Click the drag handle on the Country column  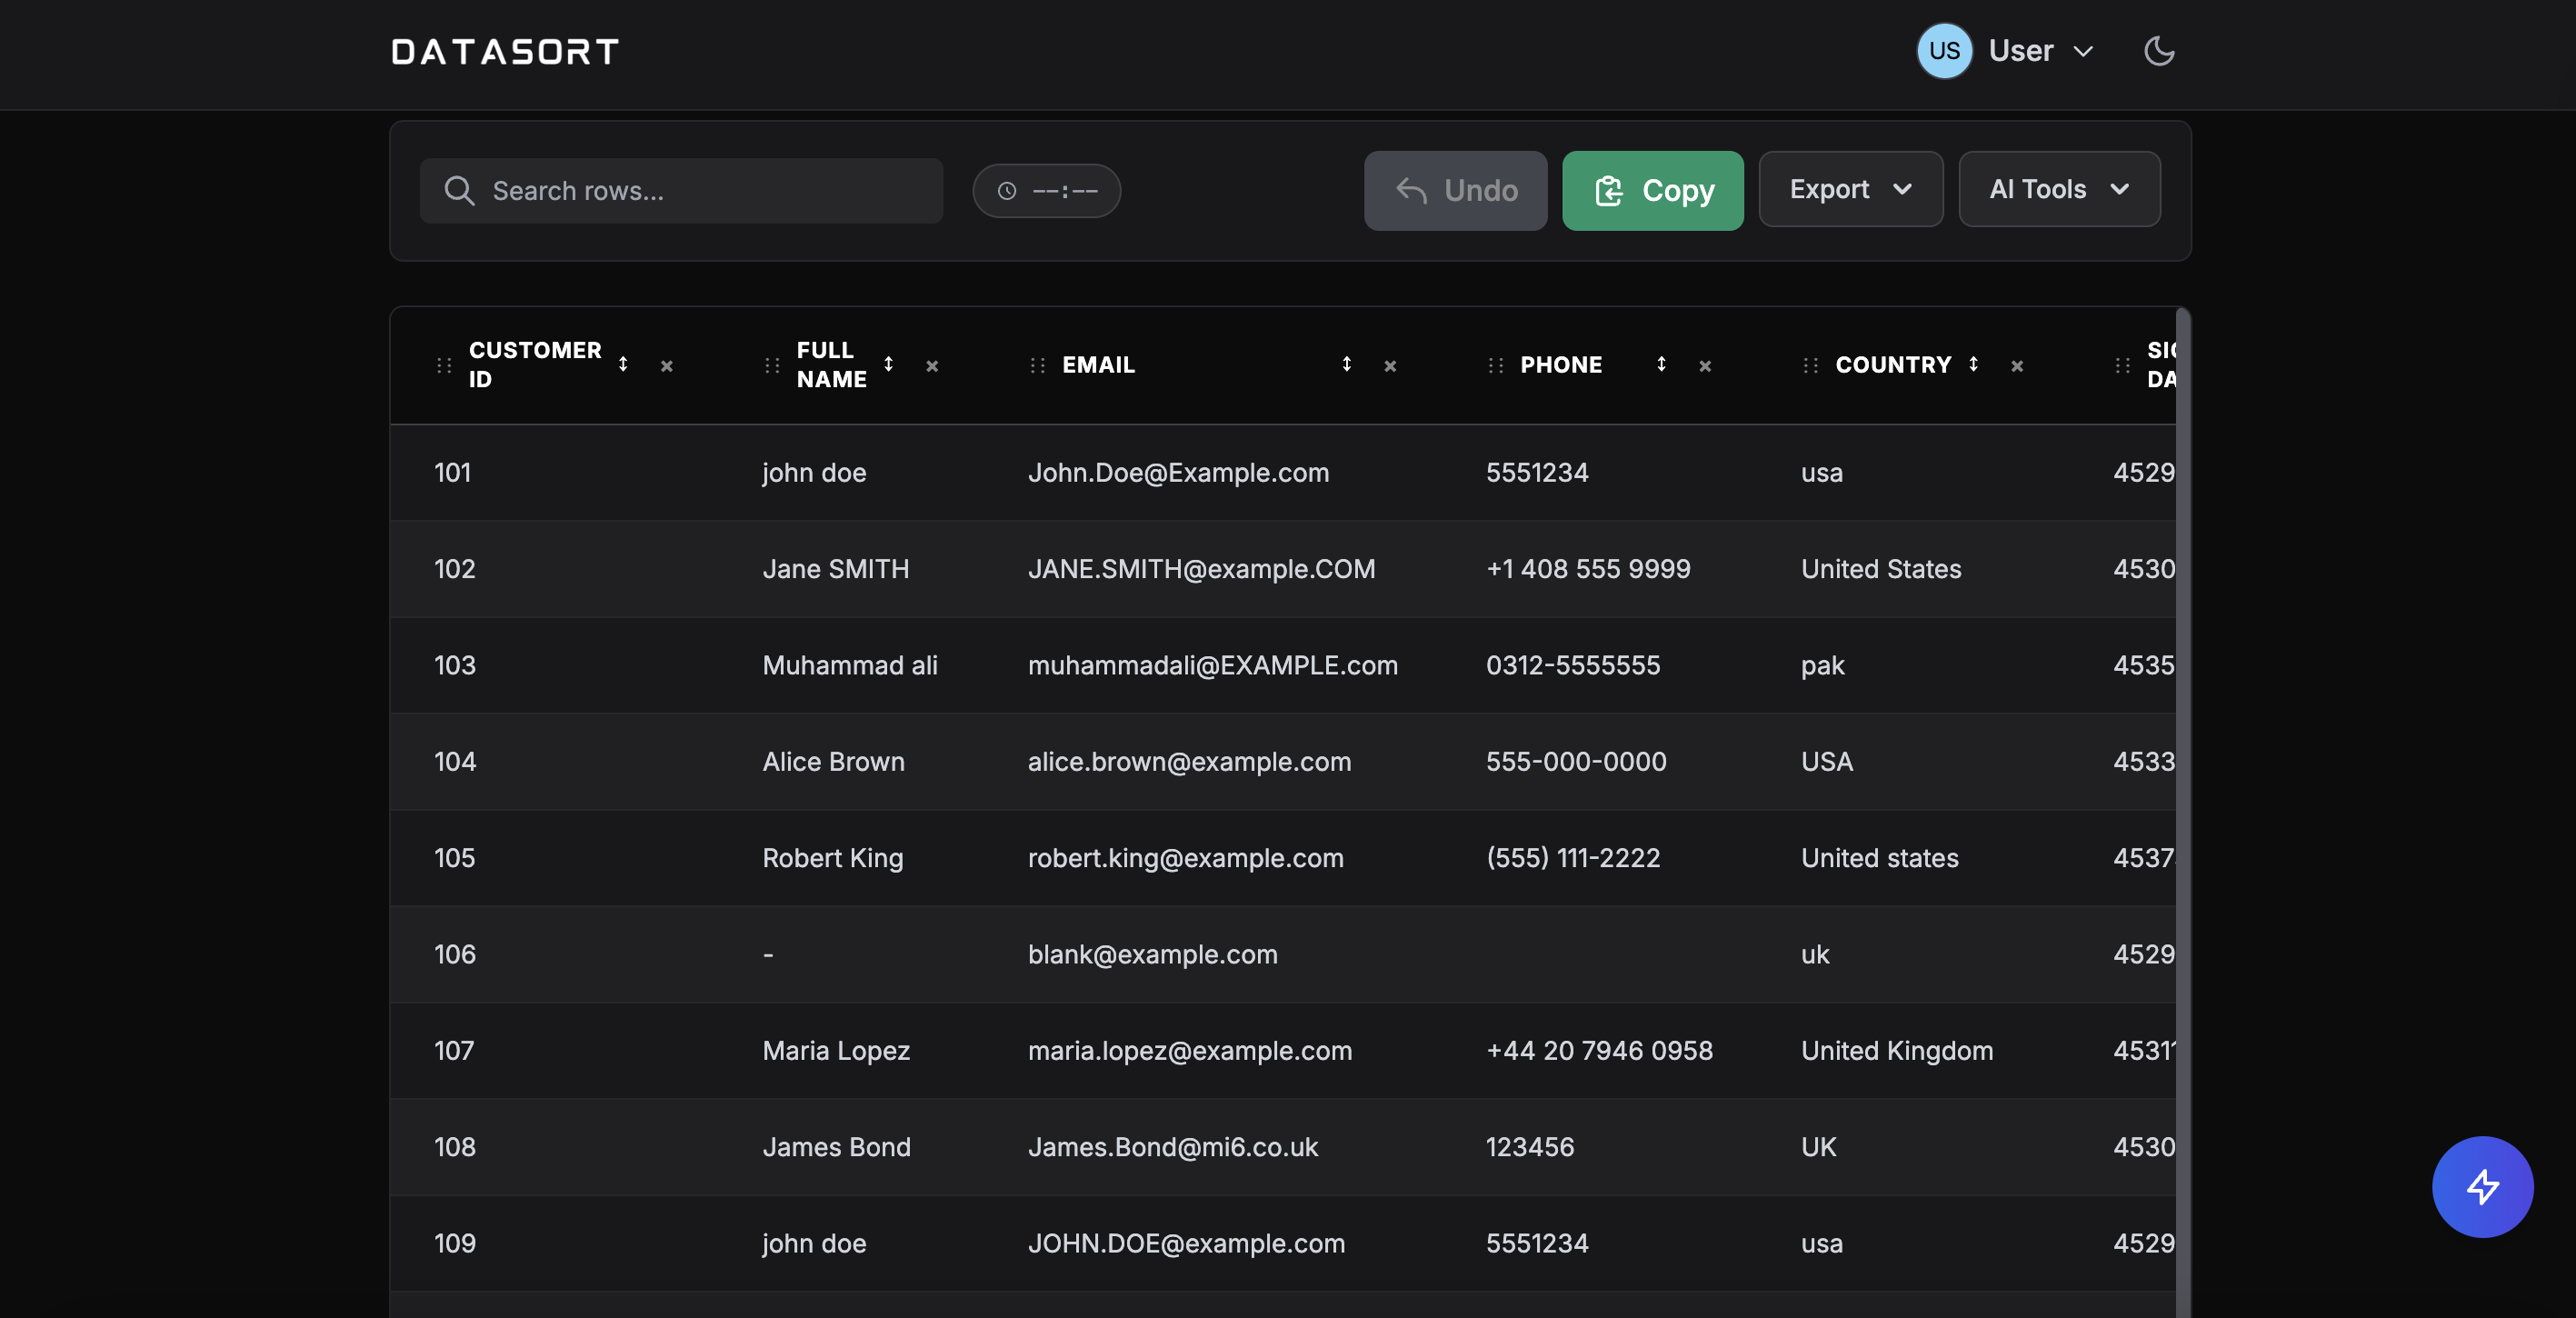(1809, 365)
